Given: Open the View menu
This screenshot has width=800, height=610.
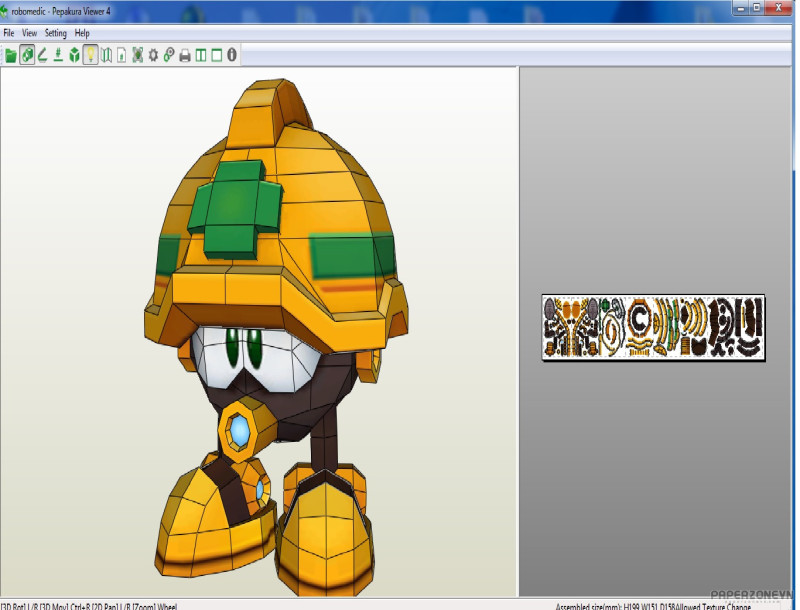Looking at the screenshot, I should point(30,33).
